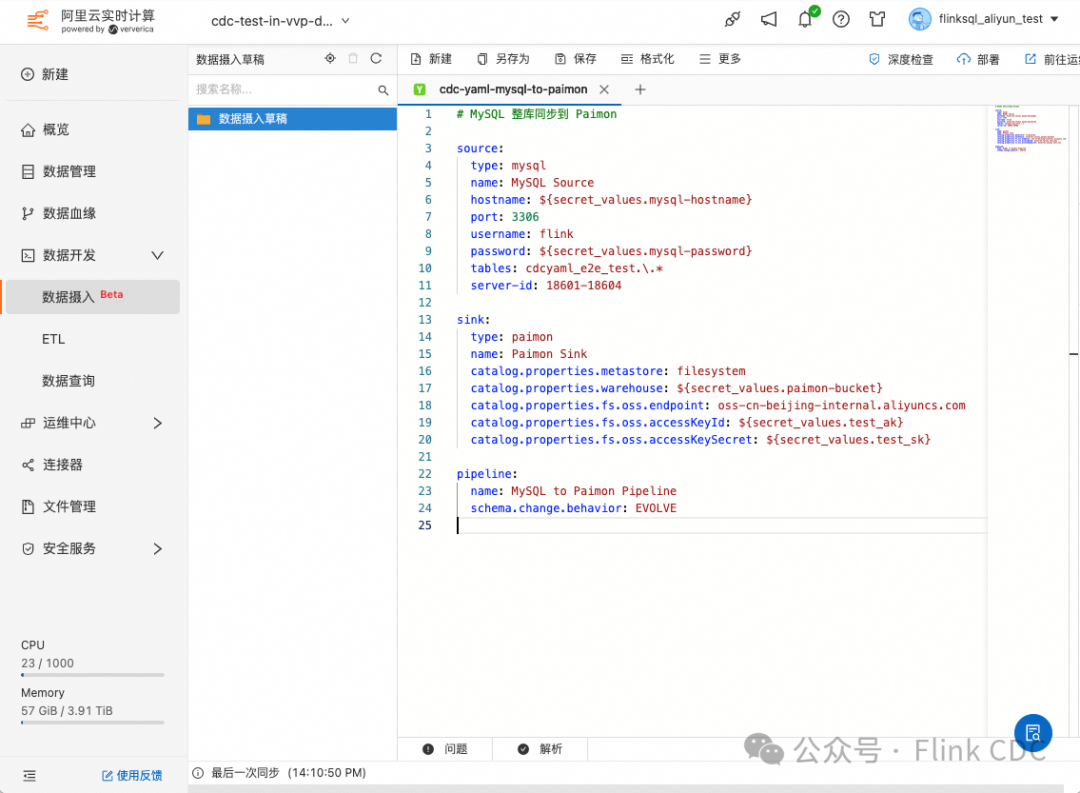The image size is (1080, 793).
Task: Select 数据摄入 Beta menu item
Action: click(x=93, y=297)
